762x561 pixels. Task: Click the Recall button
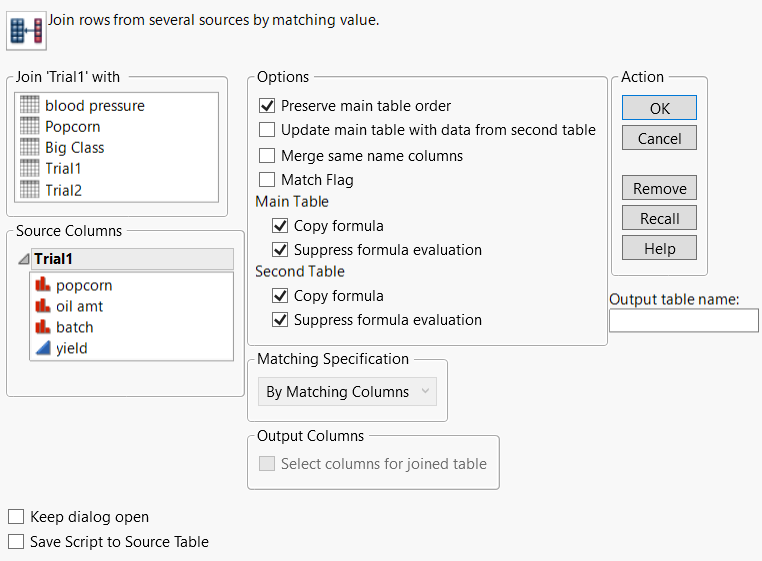tap(659, 218)
